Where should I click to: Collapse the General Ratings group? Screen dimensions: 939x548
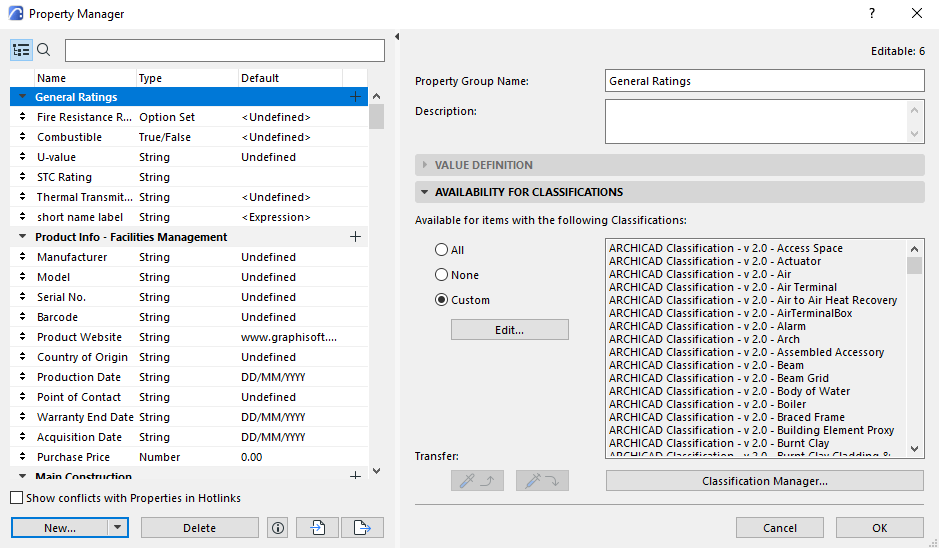pos(23,97)
